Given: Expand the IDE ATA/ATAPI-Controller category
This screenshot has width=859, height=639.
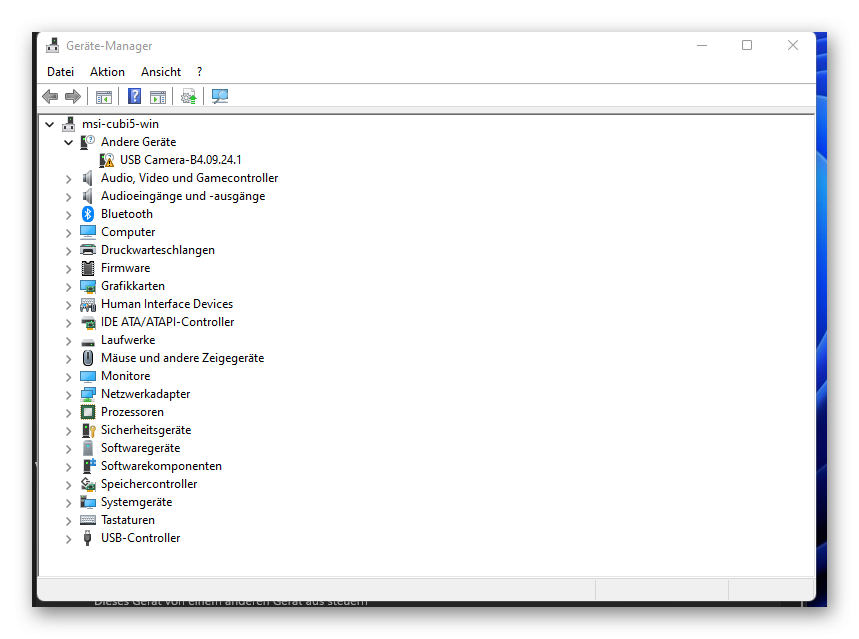Looking at the screenshot, I should point(68,323).
